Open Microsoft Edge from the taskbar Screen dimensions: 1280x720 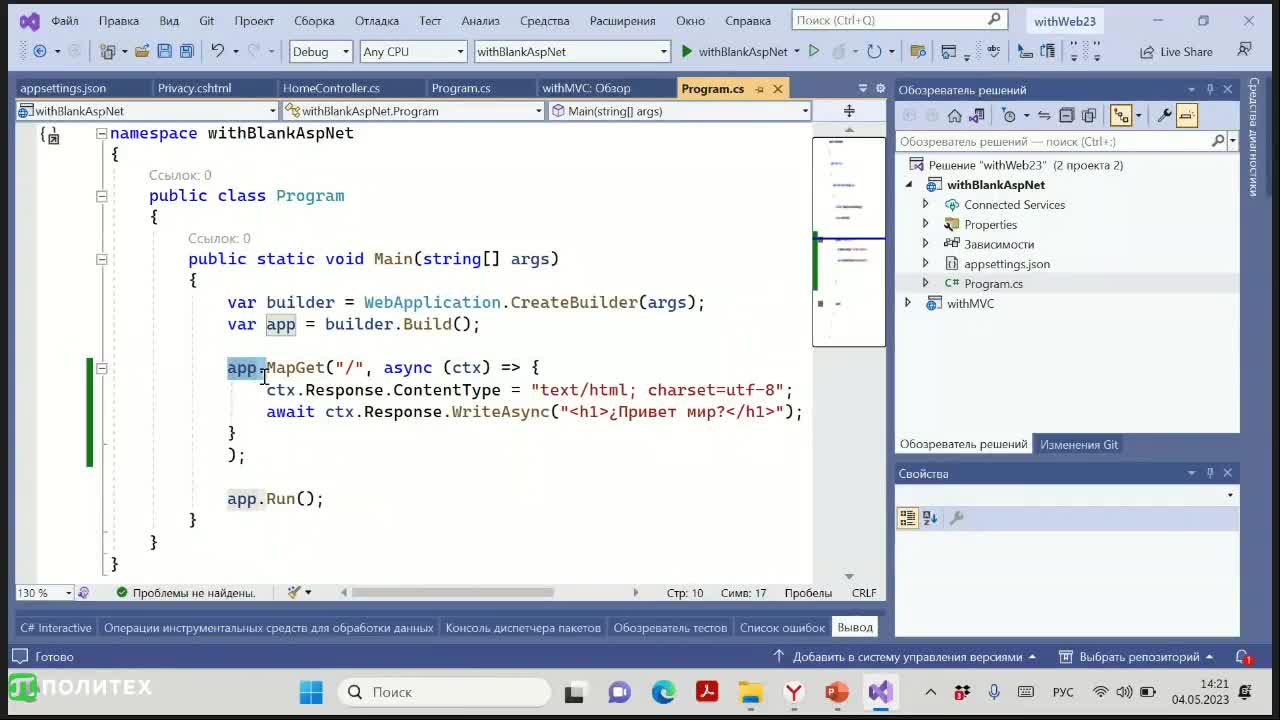(x=664, y=692)
